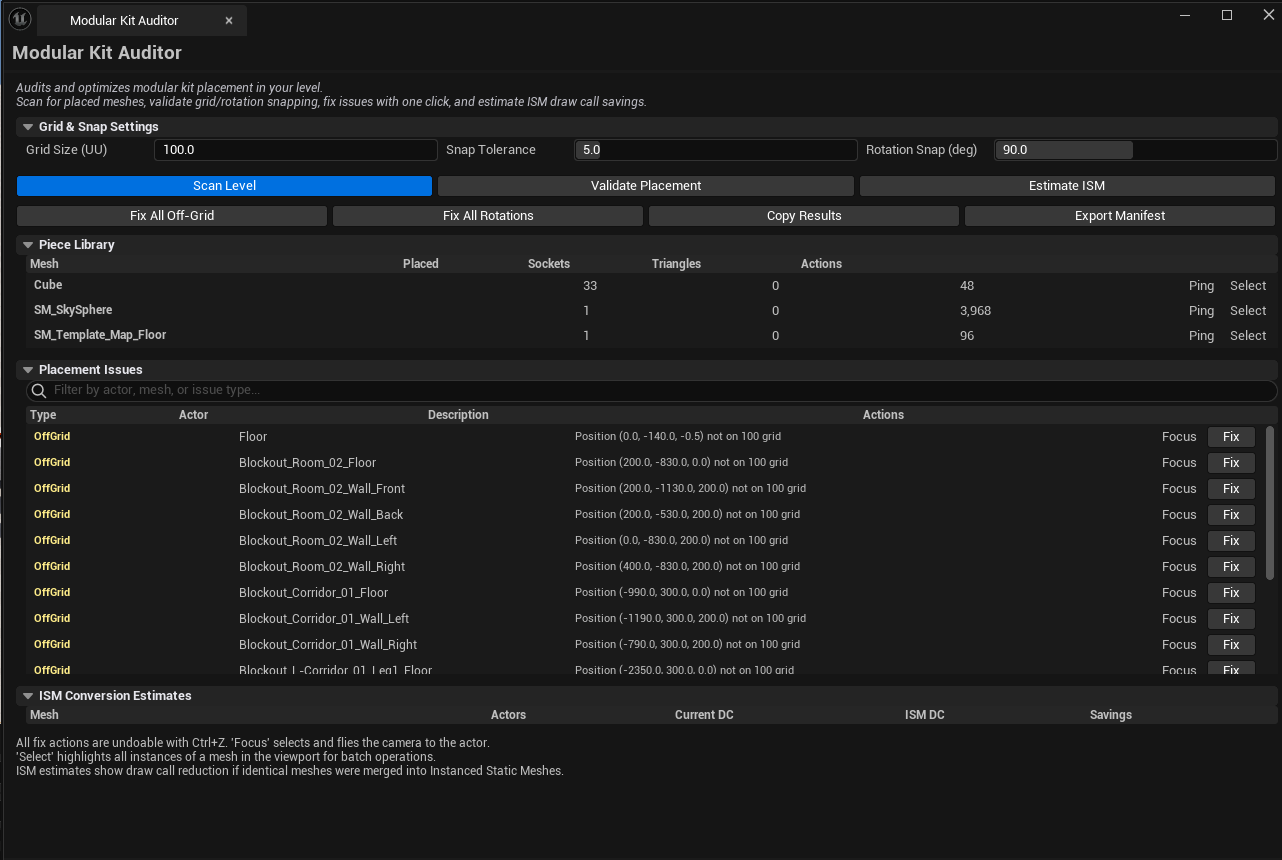The image size is (1282, 860).
Task: Click the Type column header in Placement Issues
Action: (x=43, y=415)
